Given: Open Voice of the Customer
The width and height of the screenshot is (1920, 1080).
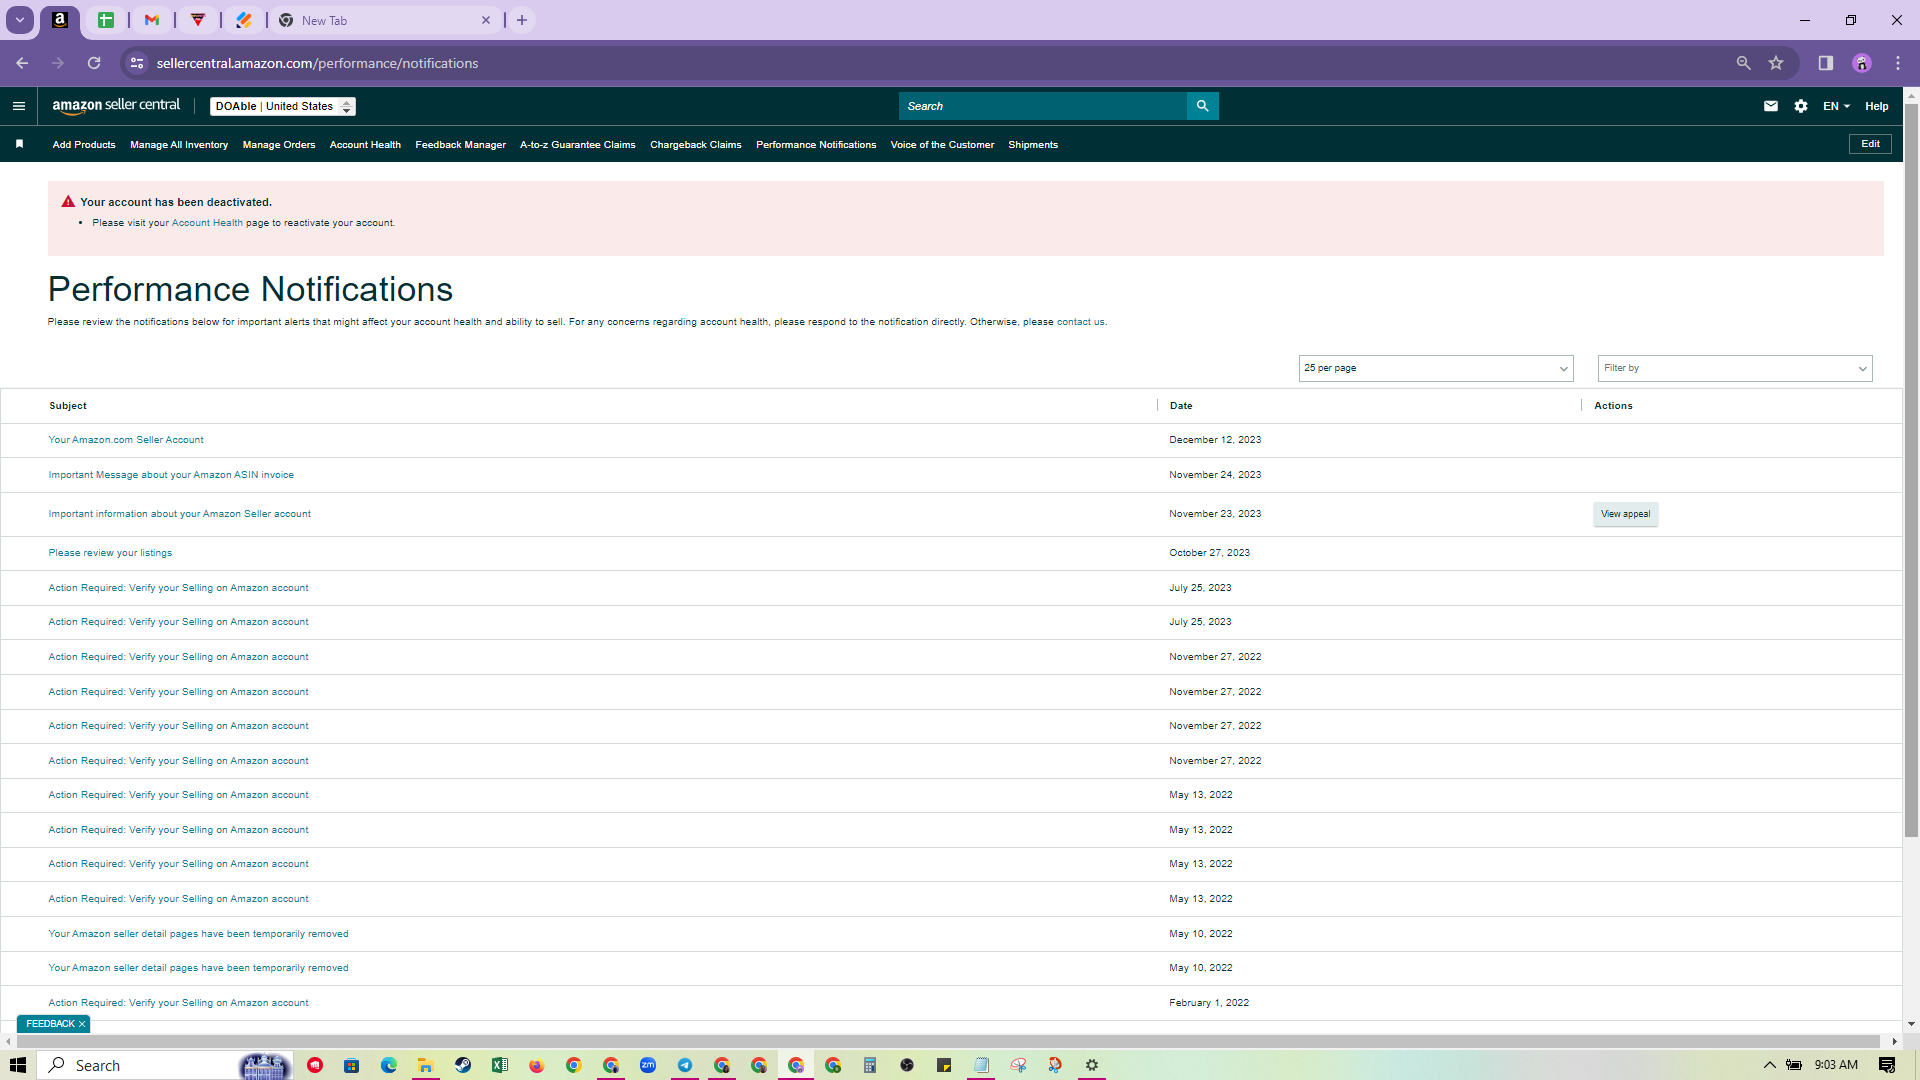Looking at the screenshot, I should pyautogui.click(x=942, y=145).
